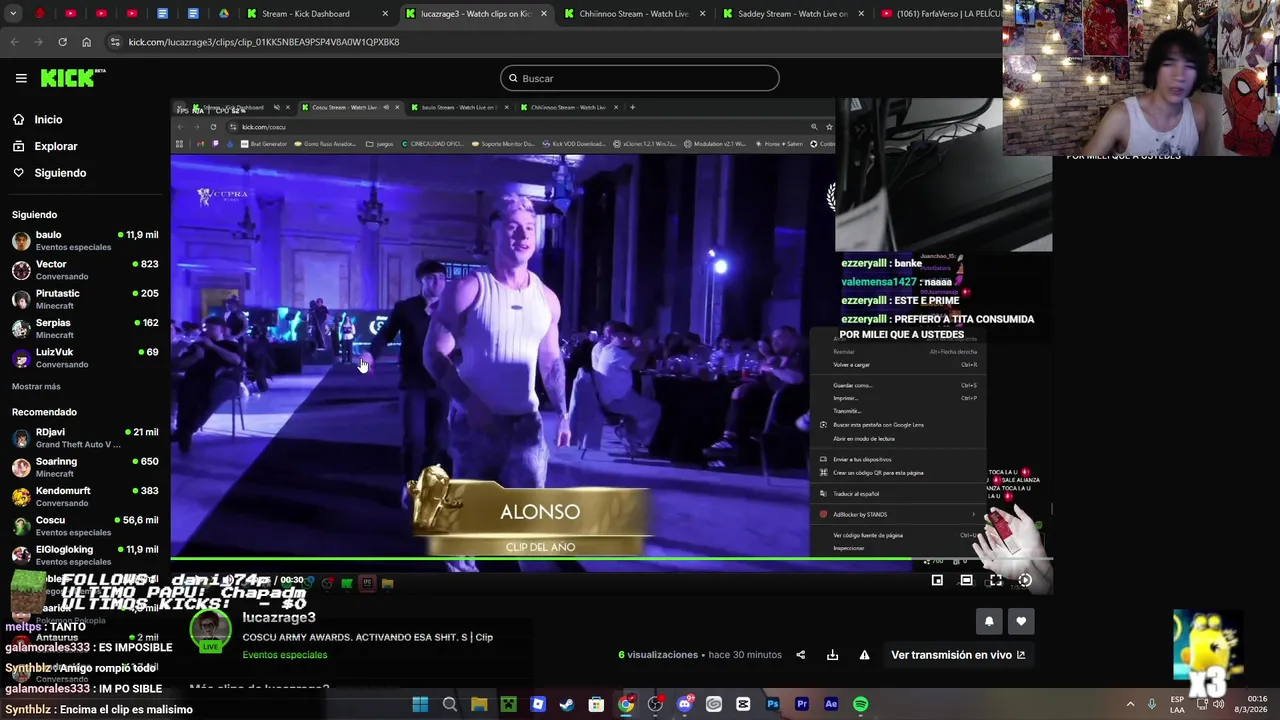Image resolution: width=1280 pixels, height=720 pixels.
Task: Close the lucazrage3 clips tab
Action: point(544,14)
